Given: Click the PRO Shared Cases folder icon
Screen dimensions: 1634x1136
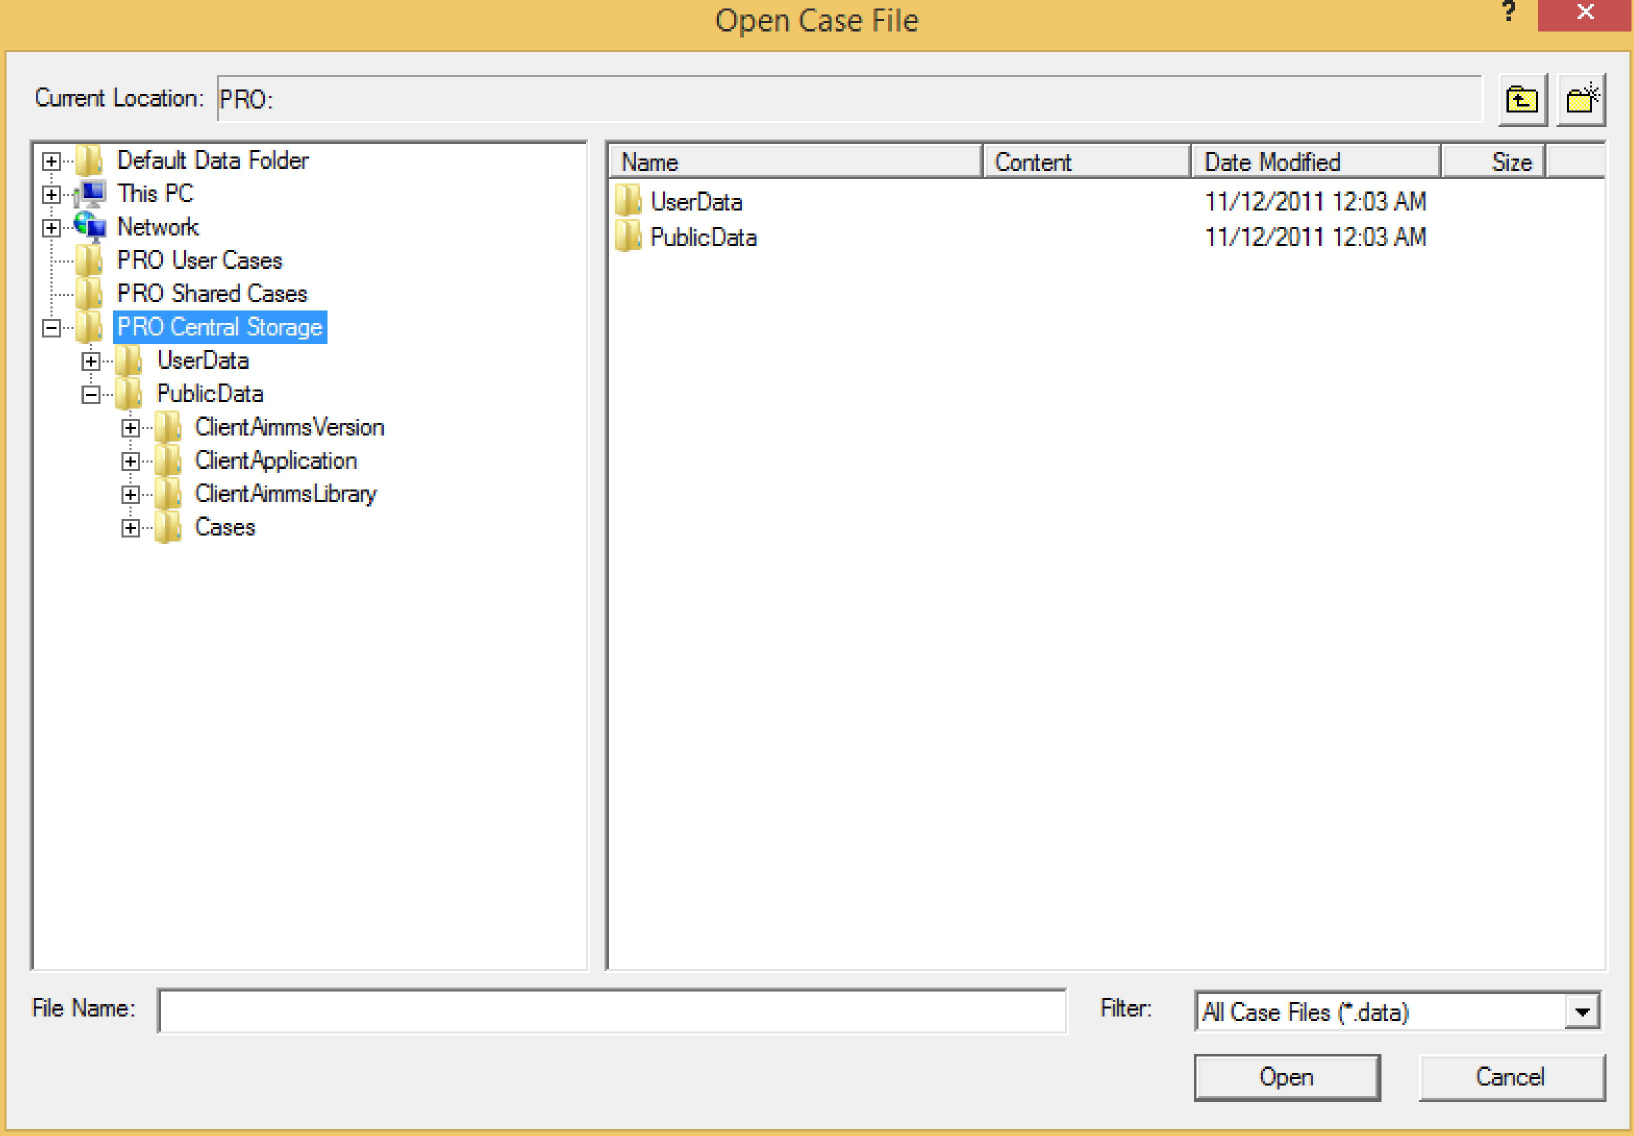Looking at the screenshot, I should pyautogui.click(x=90, y=294).
